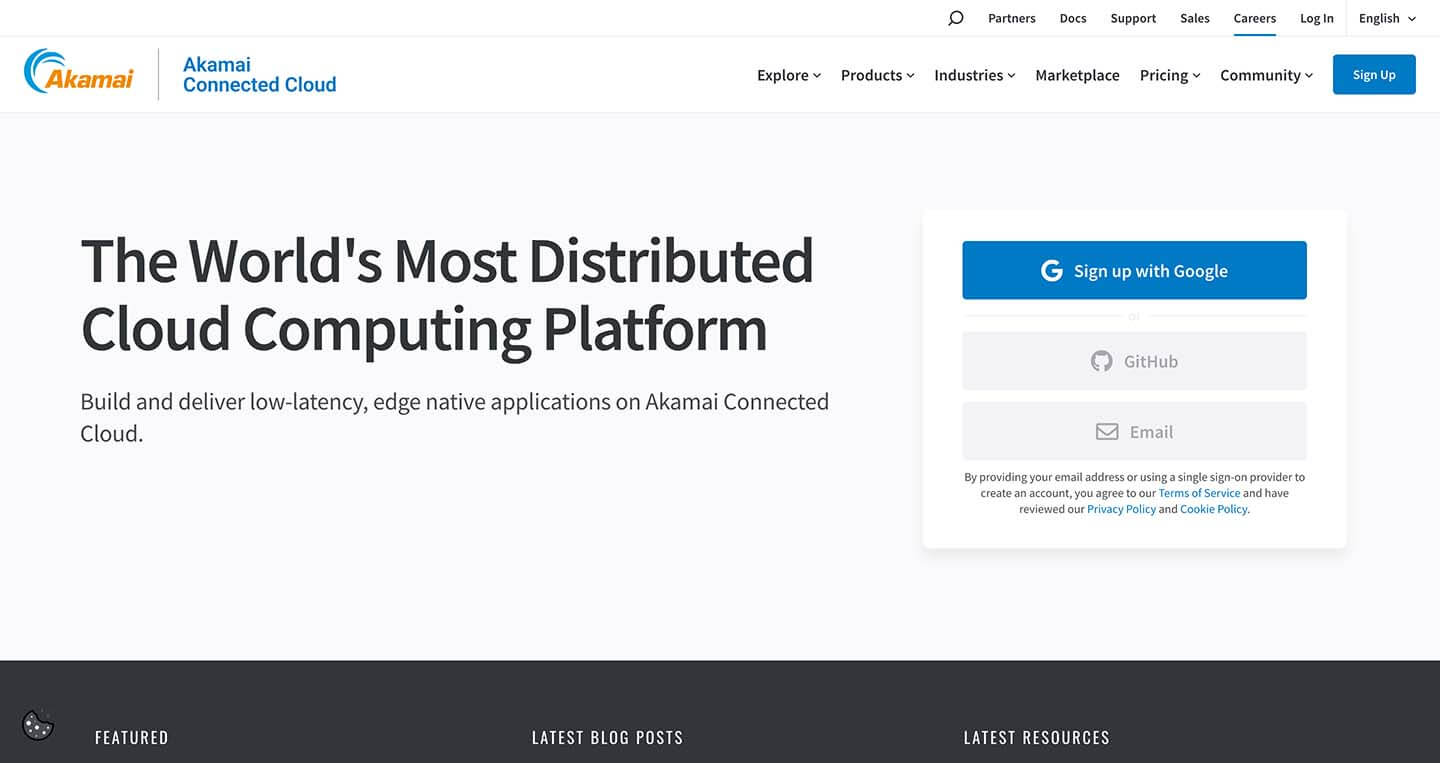Click the LATEST RESOURCES heading
Screen dimensions: 1440x763
click(1036, 738)
